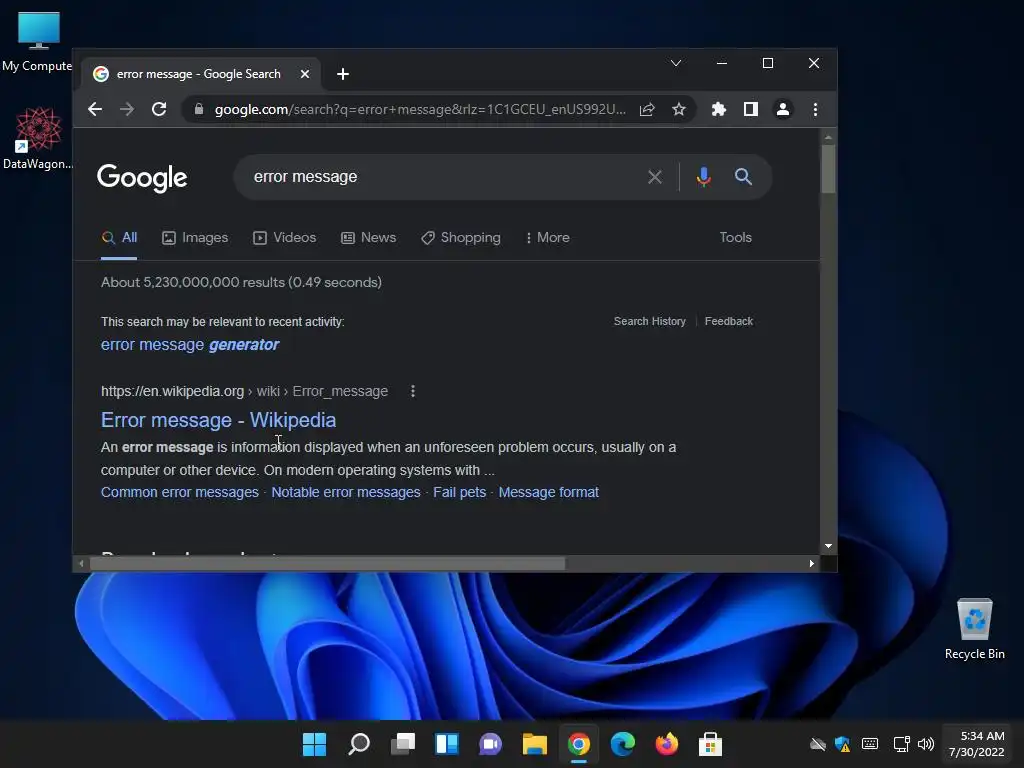Switch to Images results tab

[195, 238]
